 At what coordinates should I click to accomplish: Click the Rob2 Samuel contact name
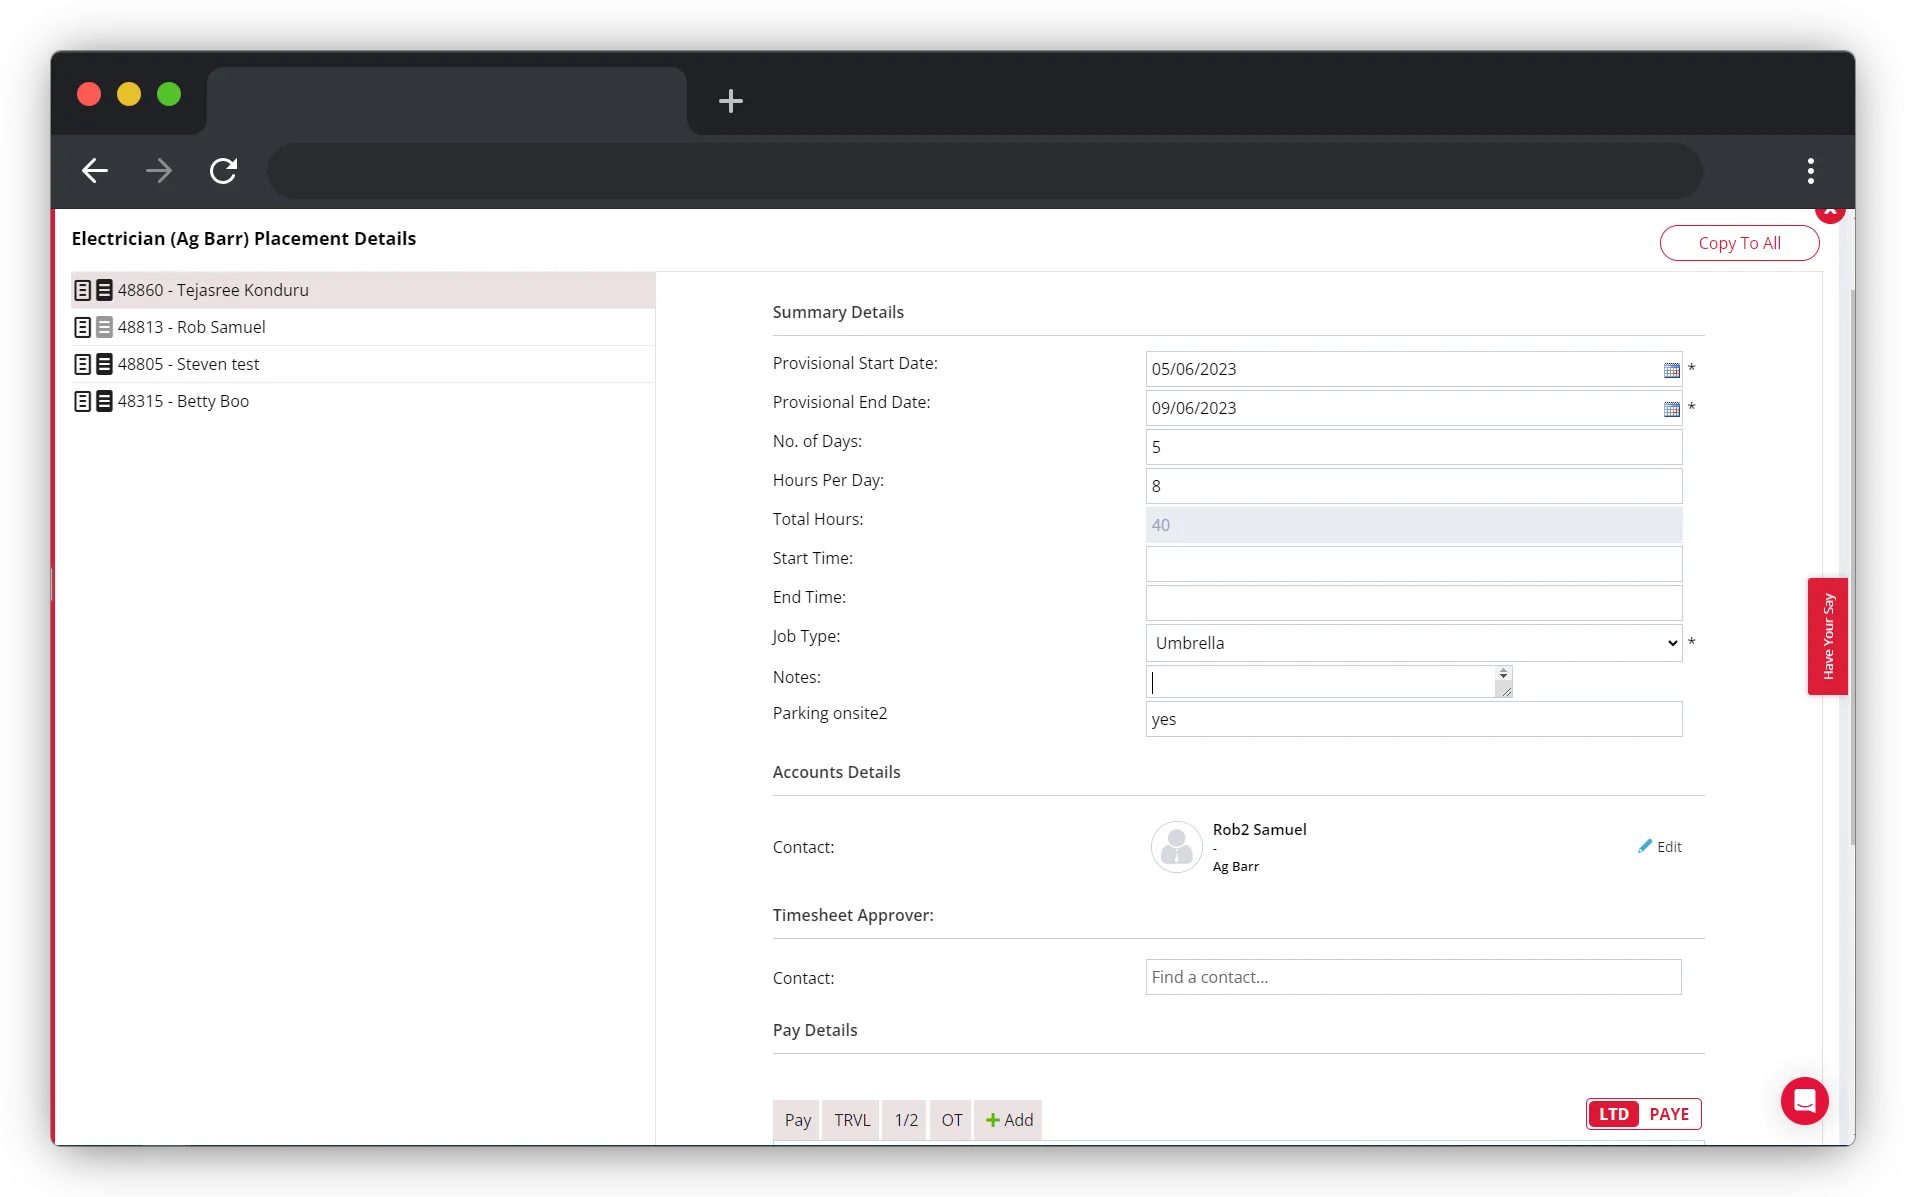tap(1259, 830)
